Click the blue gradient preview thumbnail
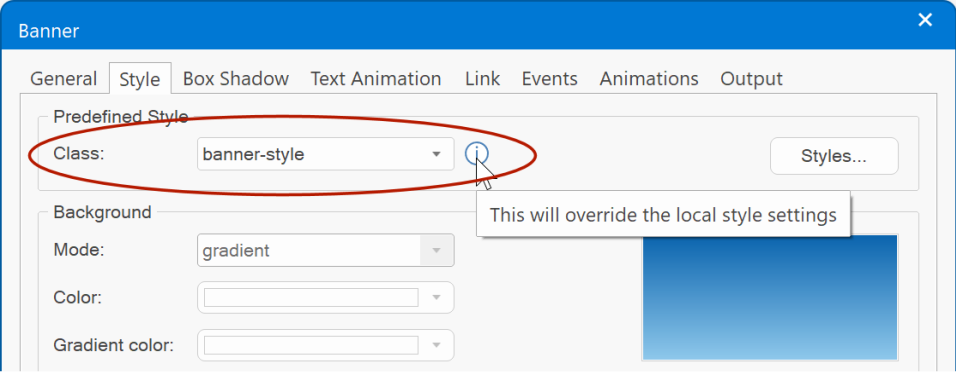 pos(770,297)
